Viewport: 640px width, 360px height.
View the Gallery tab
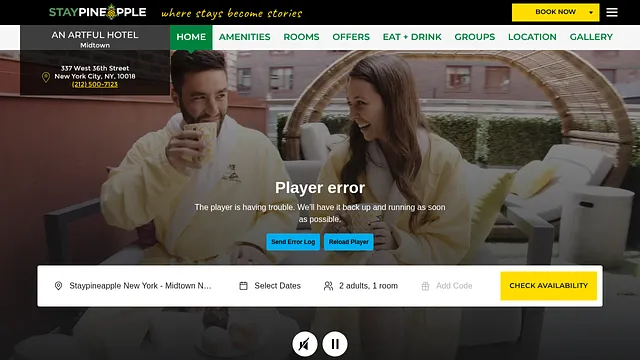pyautogui.click(x=591, y=37)
